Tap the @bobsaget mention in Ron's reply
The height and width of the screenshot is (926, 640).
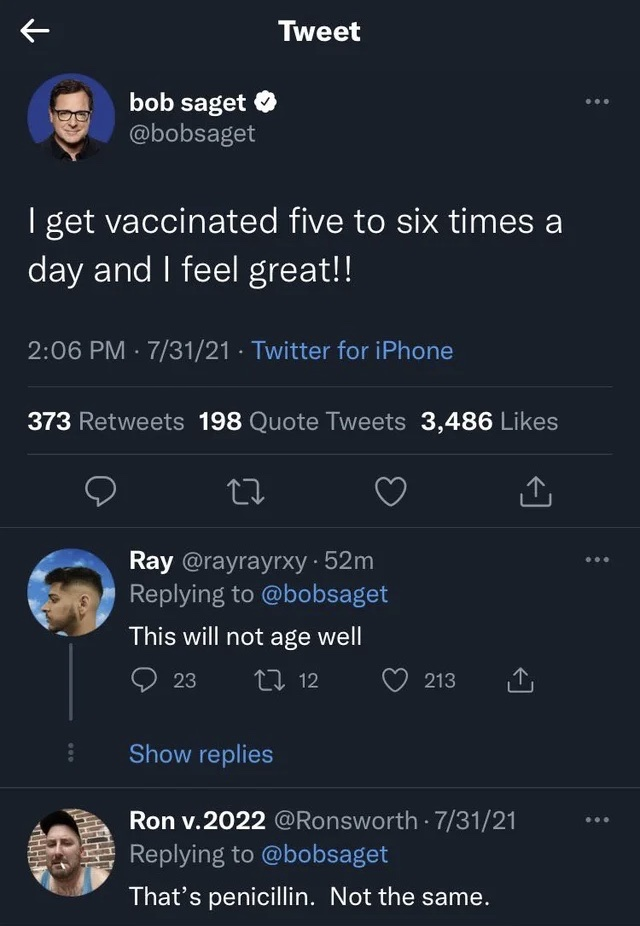324,855
